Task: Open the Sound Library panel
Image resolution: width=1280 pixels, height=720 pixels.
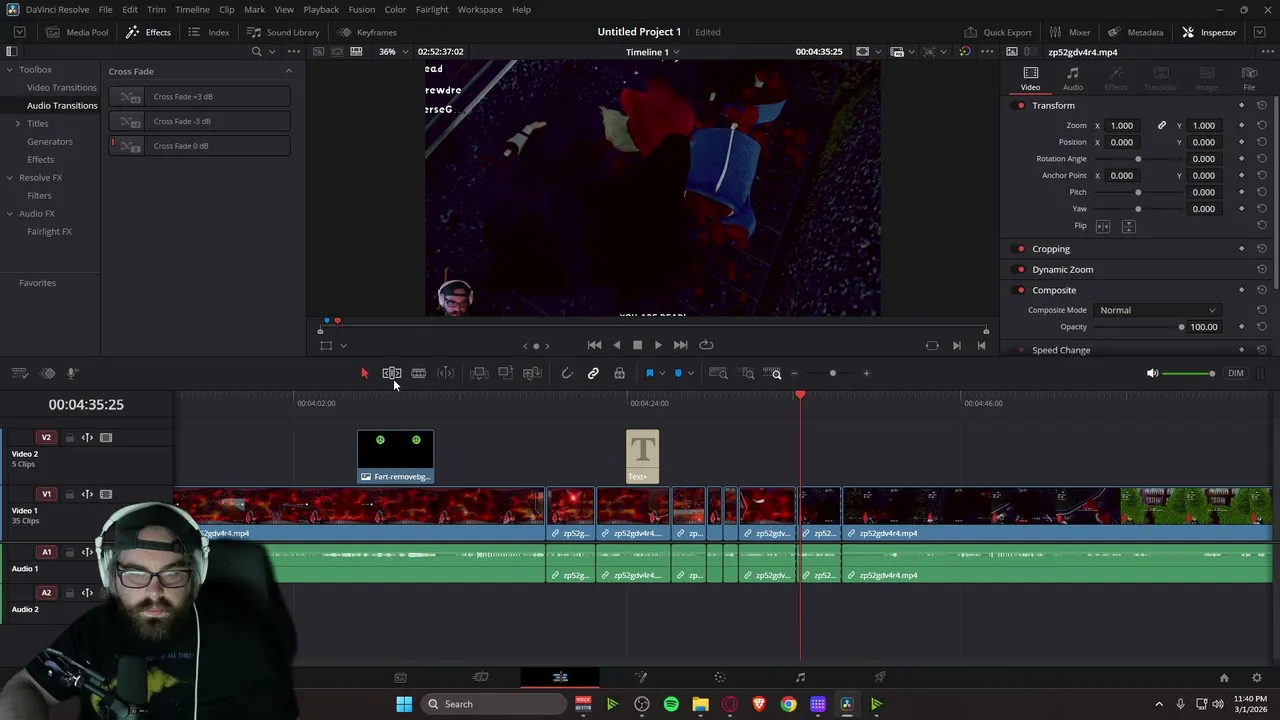Action: pyautogui.click(x=283, y=32)
